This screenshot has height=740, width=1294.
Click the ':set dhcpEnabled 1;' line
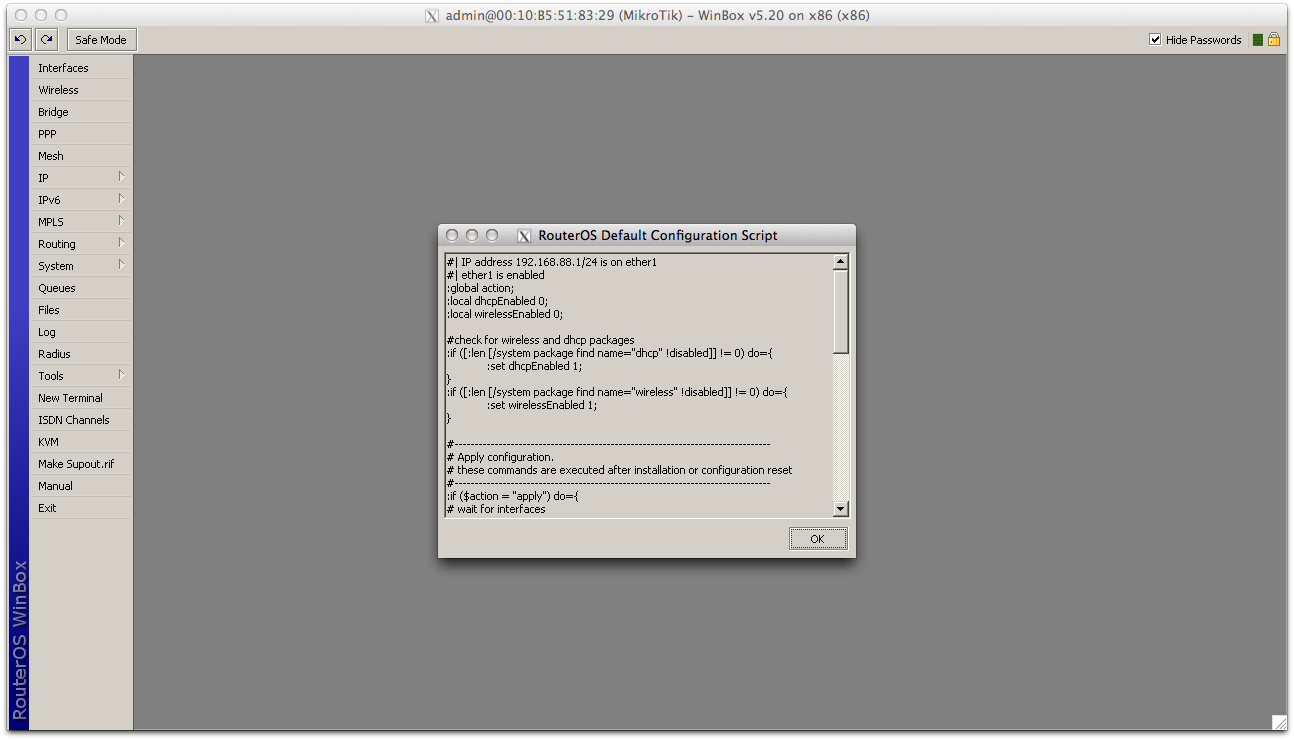[534, 366]
